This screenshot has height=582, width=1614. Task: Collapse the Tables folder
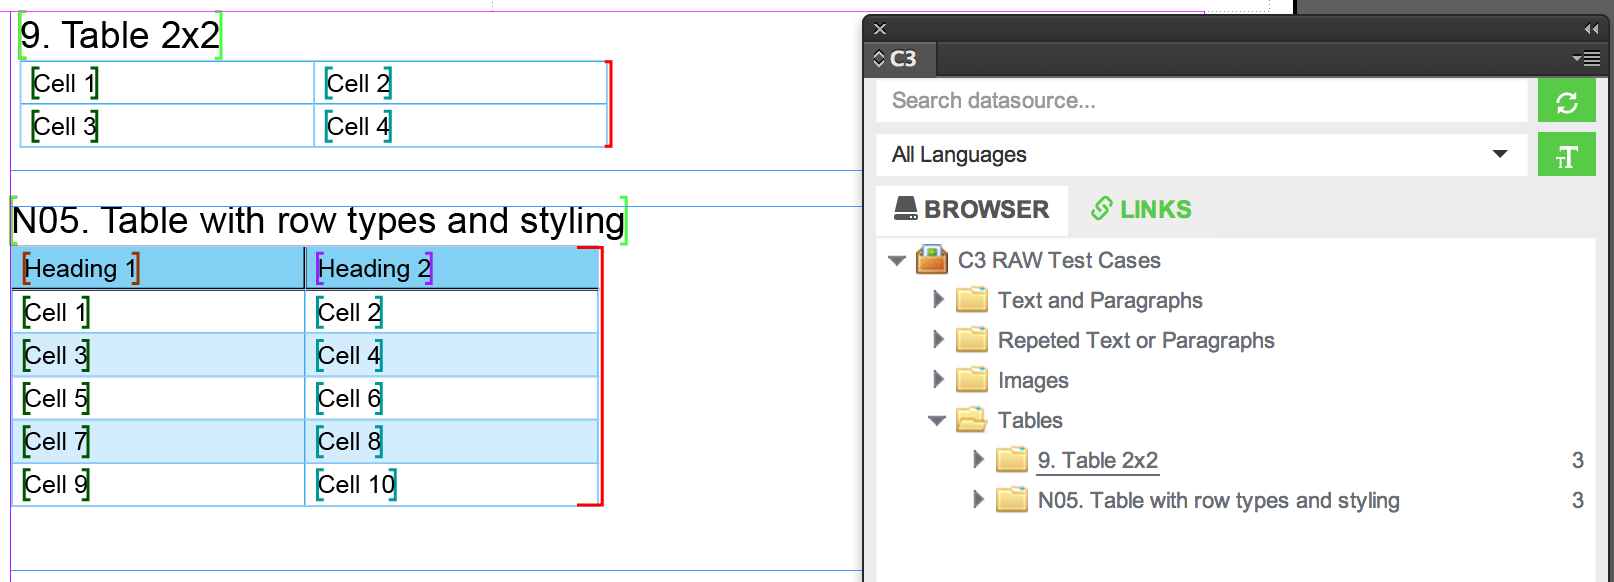click(x=937, y=421)
